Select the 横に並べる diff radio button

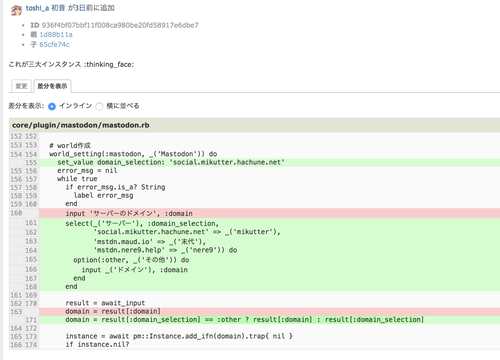pos(99,106)
